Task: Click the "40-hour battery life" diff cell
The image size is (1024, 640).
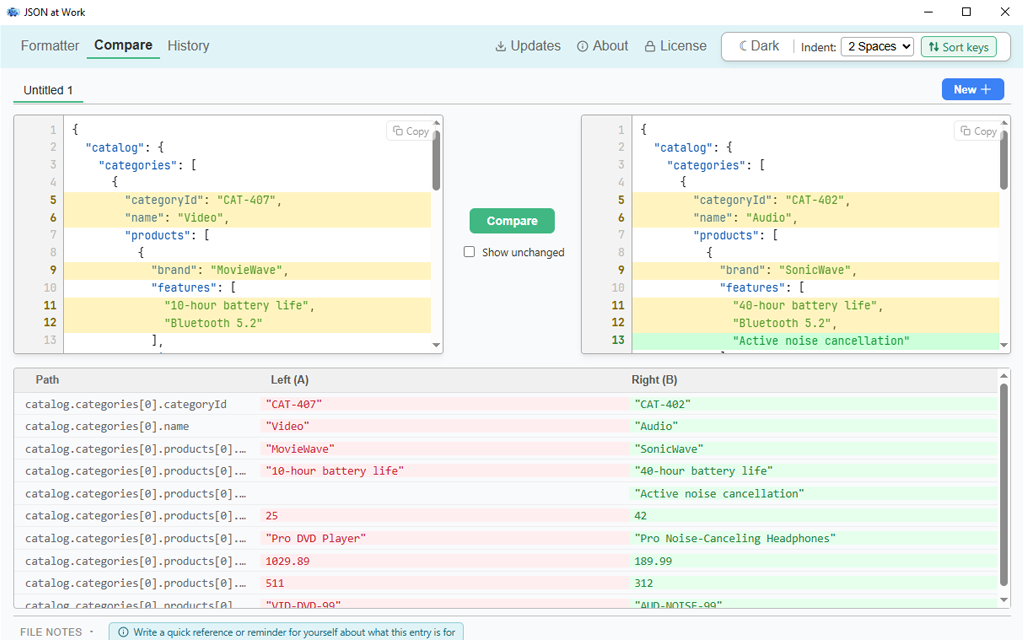Action: pyautogui.click(x=814, y=471)
